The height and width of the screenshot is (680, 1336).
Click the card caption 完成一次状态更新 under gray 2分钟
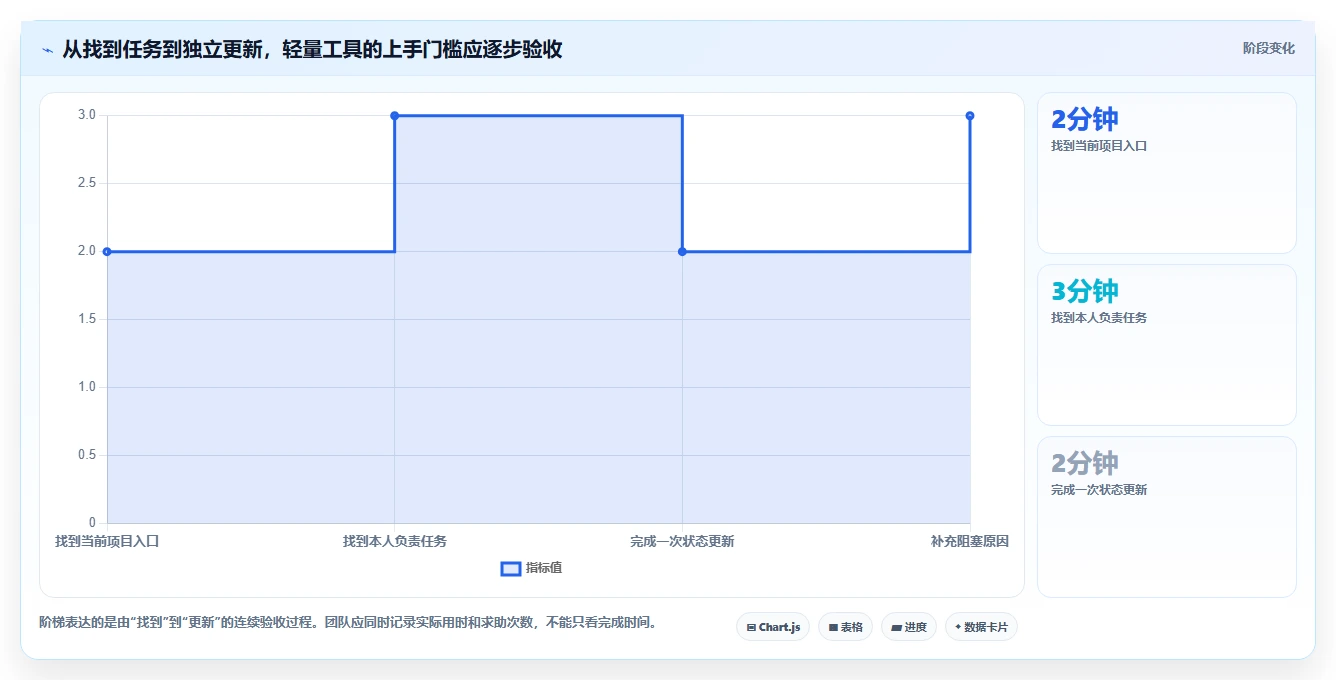pyautogui.click(x=1099, y=490)
